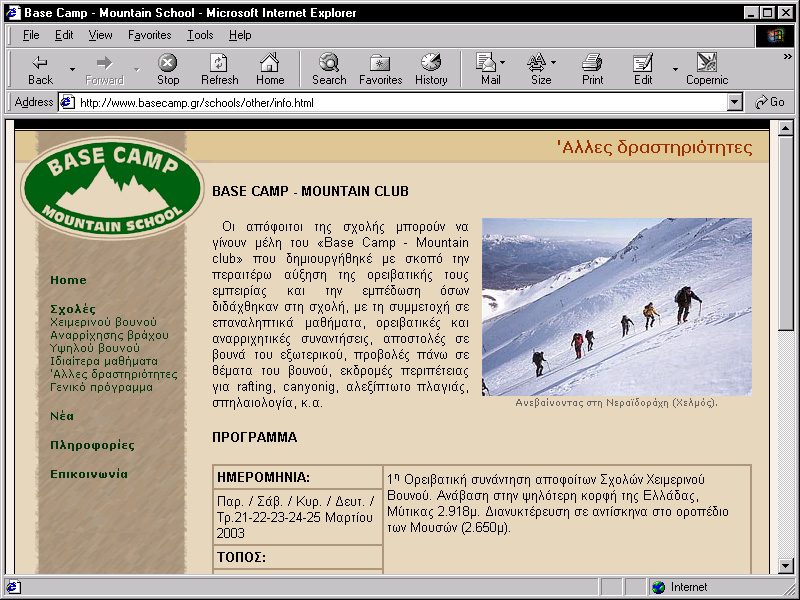
Task: Open the Favorites pane
Action: coord(381,69)
